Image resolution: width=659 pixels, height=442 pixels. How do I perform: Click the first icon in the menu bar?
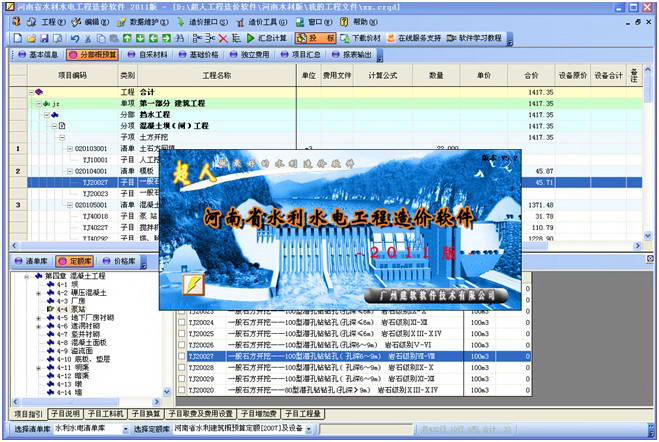(16, 21)
